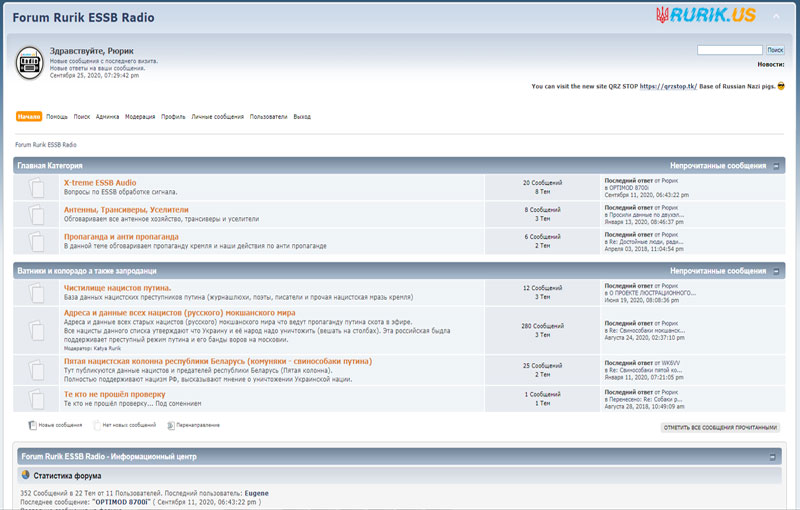800x510 pixels.
Task: Collapse the Информационный центр section
Action: (772, 457)
